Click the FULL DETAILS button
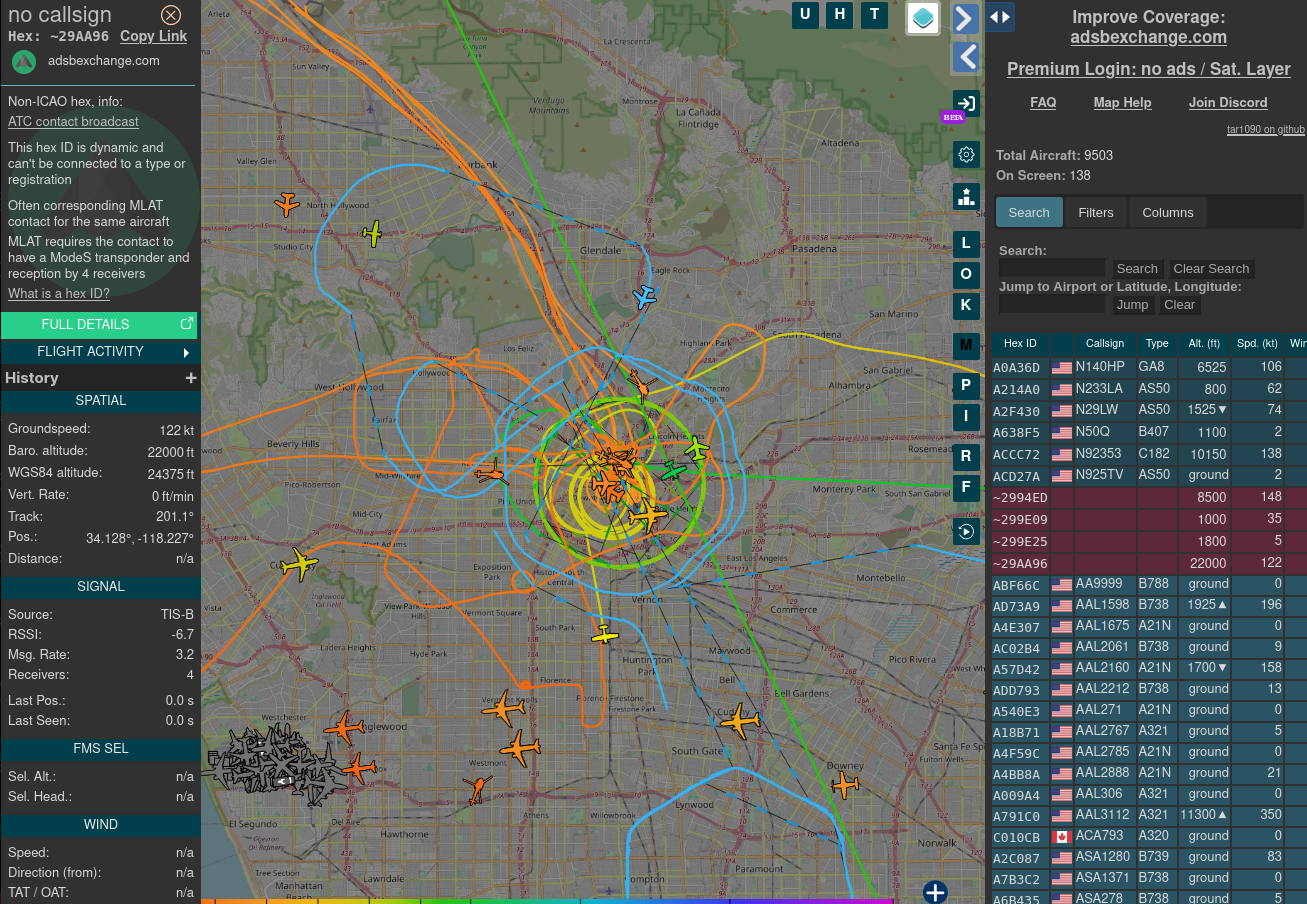The height and width of the screenshot is (904, 1307). pos(99,324)
